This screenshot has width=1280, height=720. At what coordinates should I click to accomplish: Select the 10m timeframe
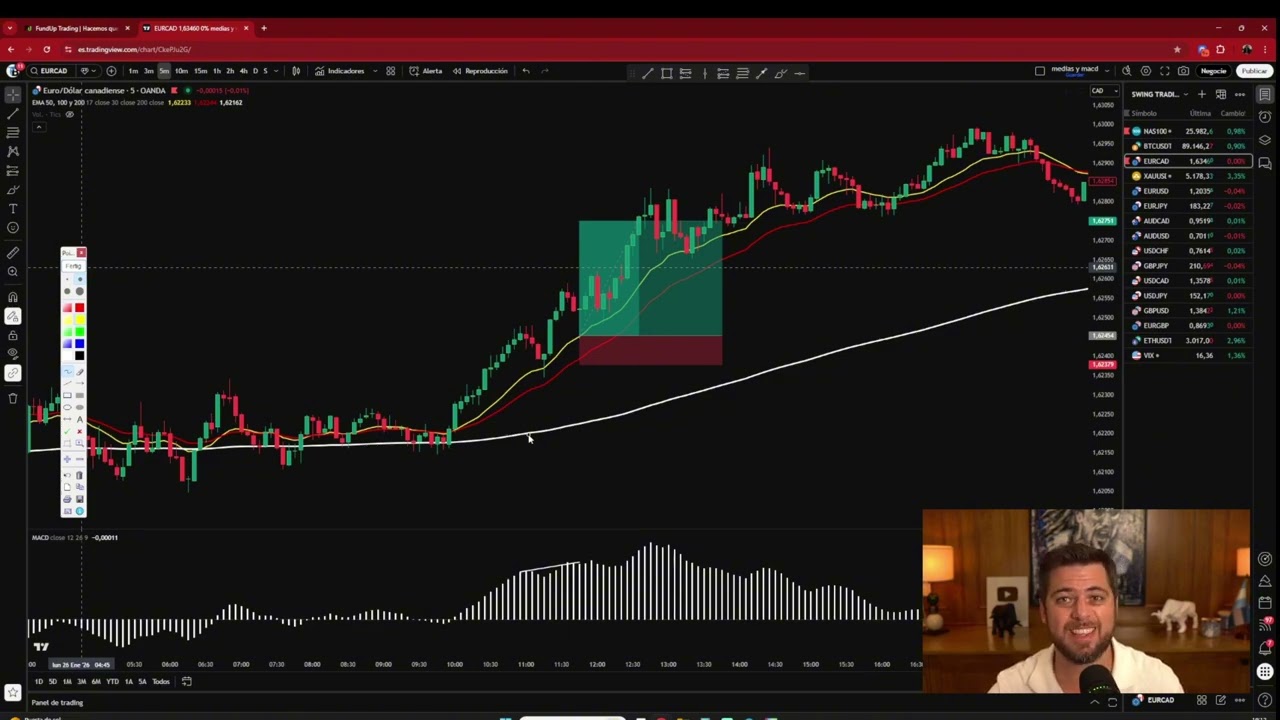(181, 71)
